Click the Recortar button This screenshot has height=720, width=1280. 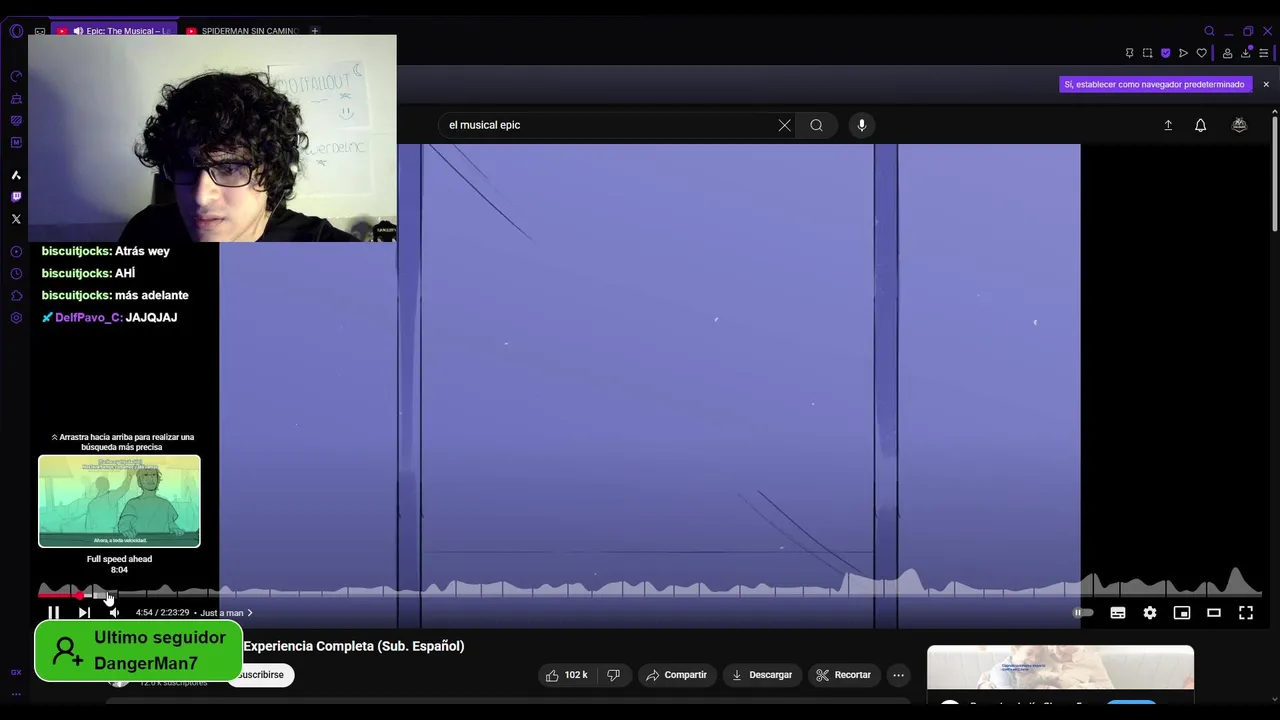[843, 675]
